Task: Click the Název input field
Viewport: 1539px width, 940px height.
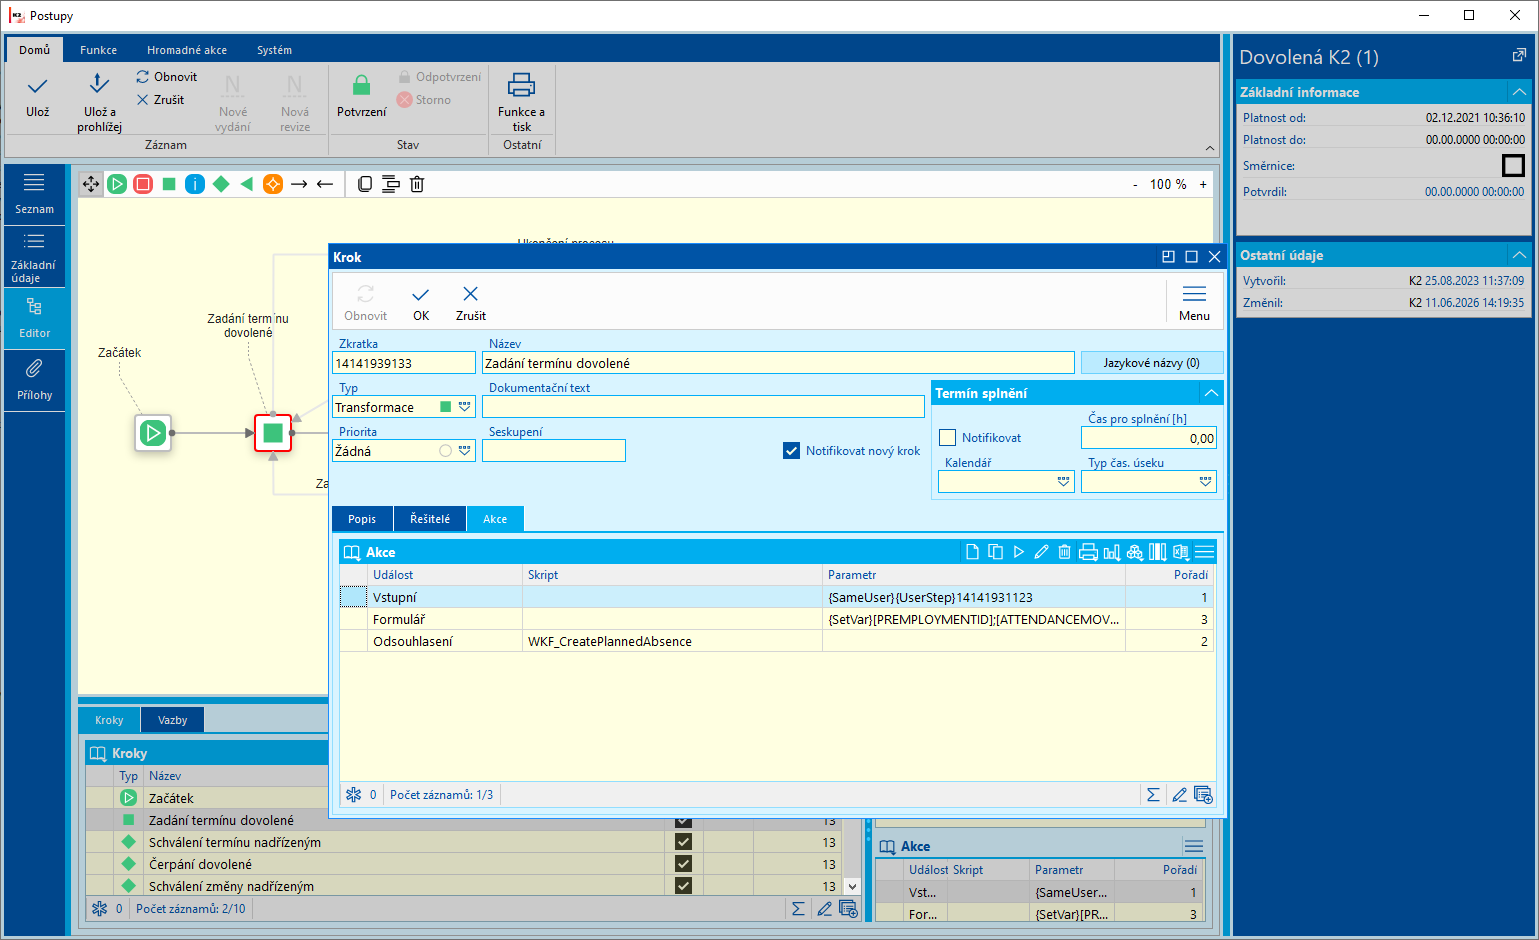Action: 778,363
